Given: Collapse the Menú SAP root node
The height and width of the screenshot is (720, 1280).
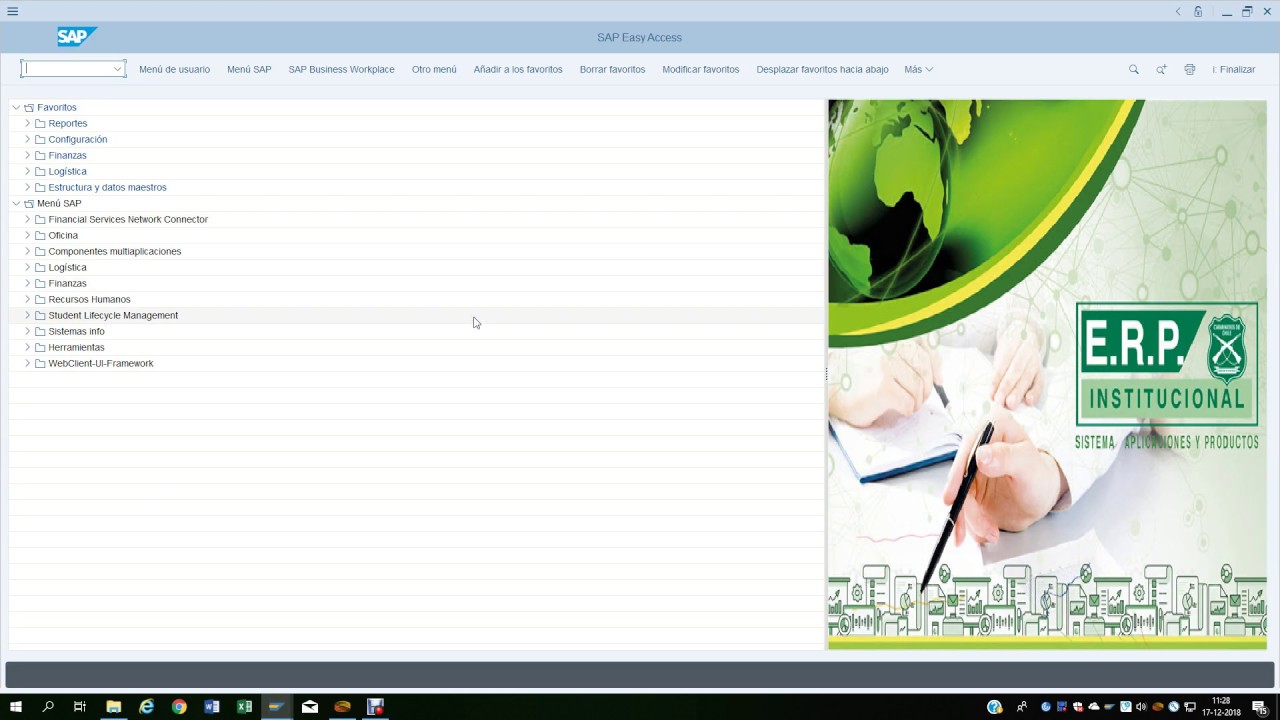Looking at the screenshot, I should coord(16,203).
